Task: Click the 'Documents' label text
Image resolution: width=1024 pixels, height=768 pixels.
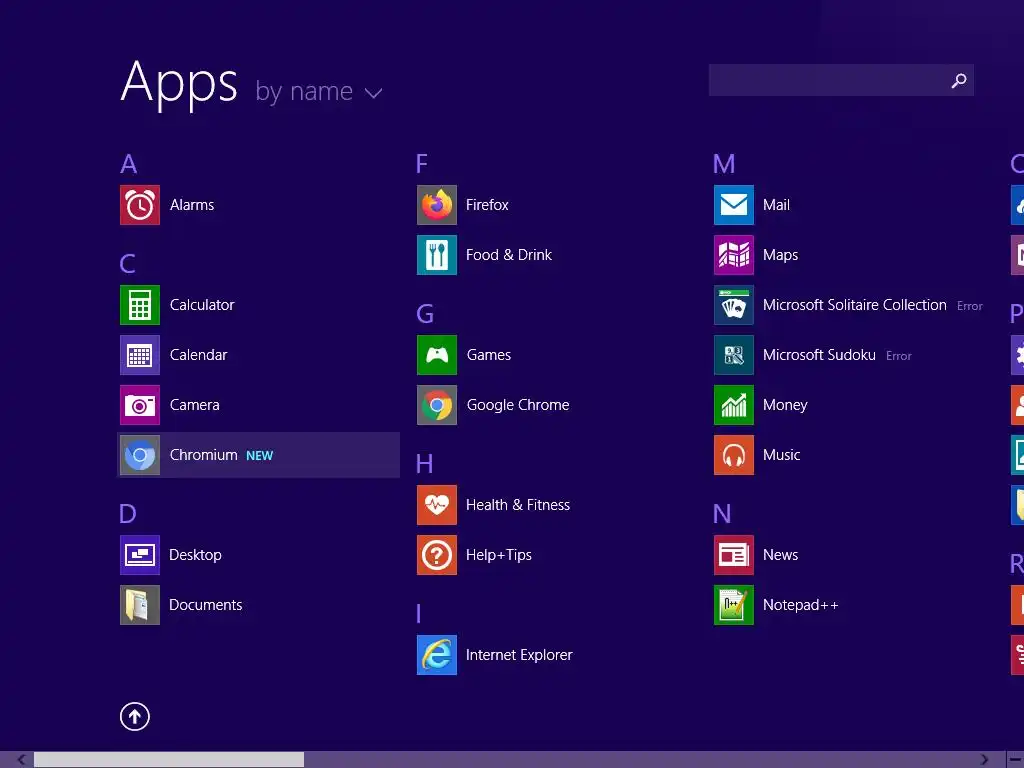Action: point(206,605)
